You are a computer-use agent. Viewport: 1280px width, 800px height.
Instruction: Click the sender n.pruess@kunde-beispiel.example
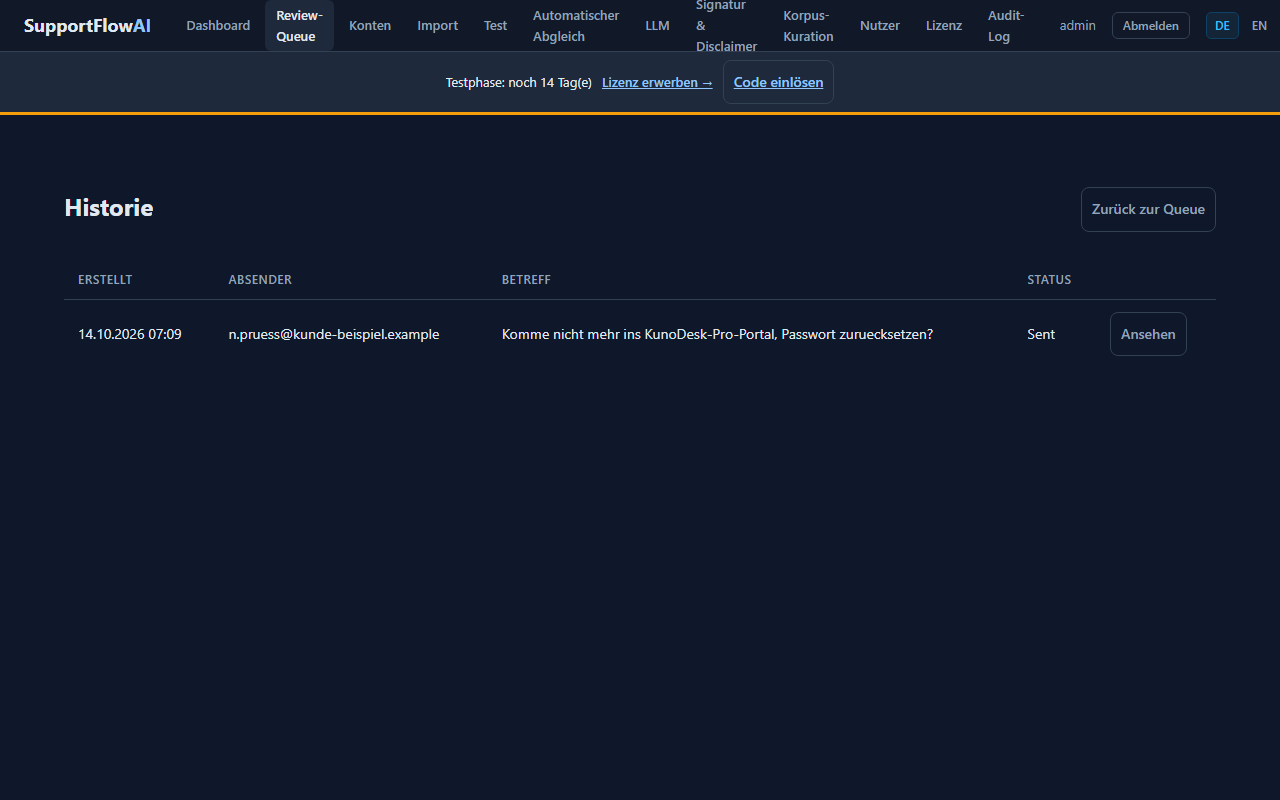click(x=334, y=334)
